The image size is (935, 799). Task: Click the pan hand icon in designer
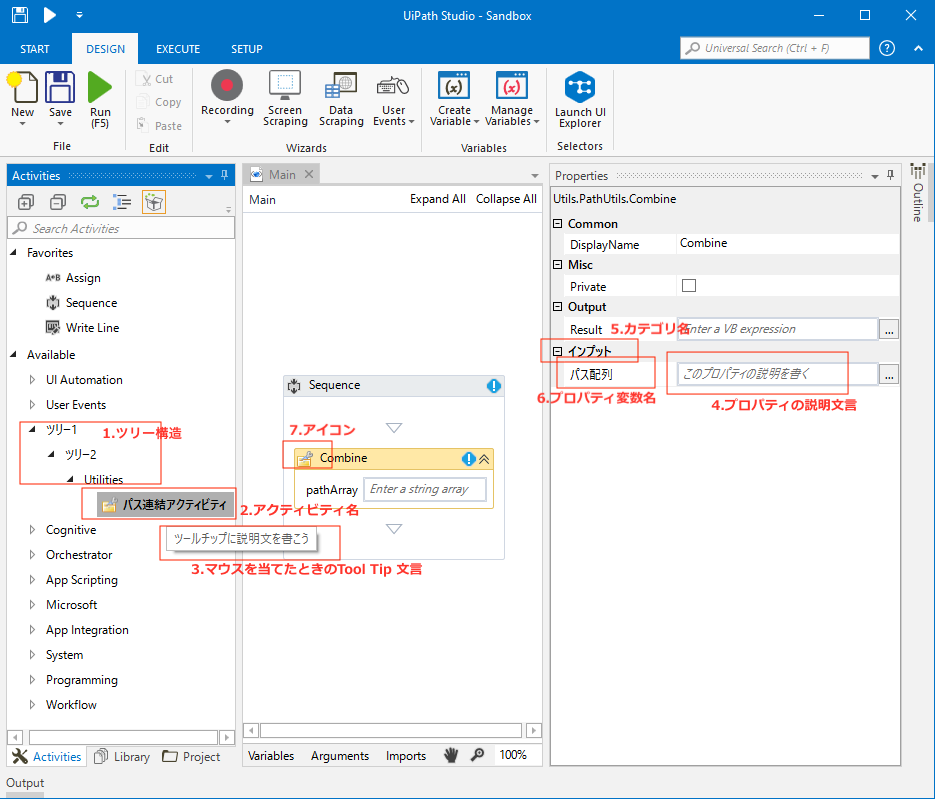[x=451, y=755]
